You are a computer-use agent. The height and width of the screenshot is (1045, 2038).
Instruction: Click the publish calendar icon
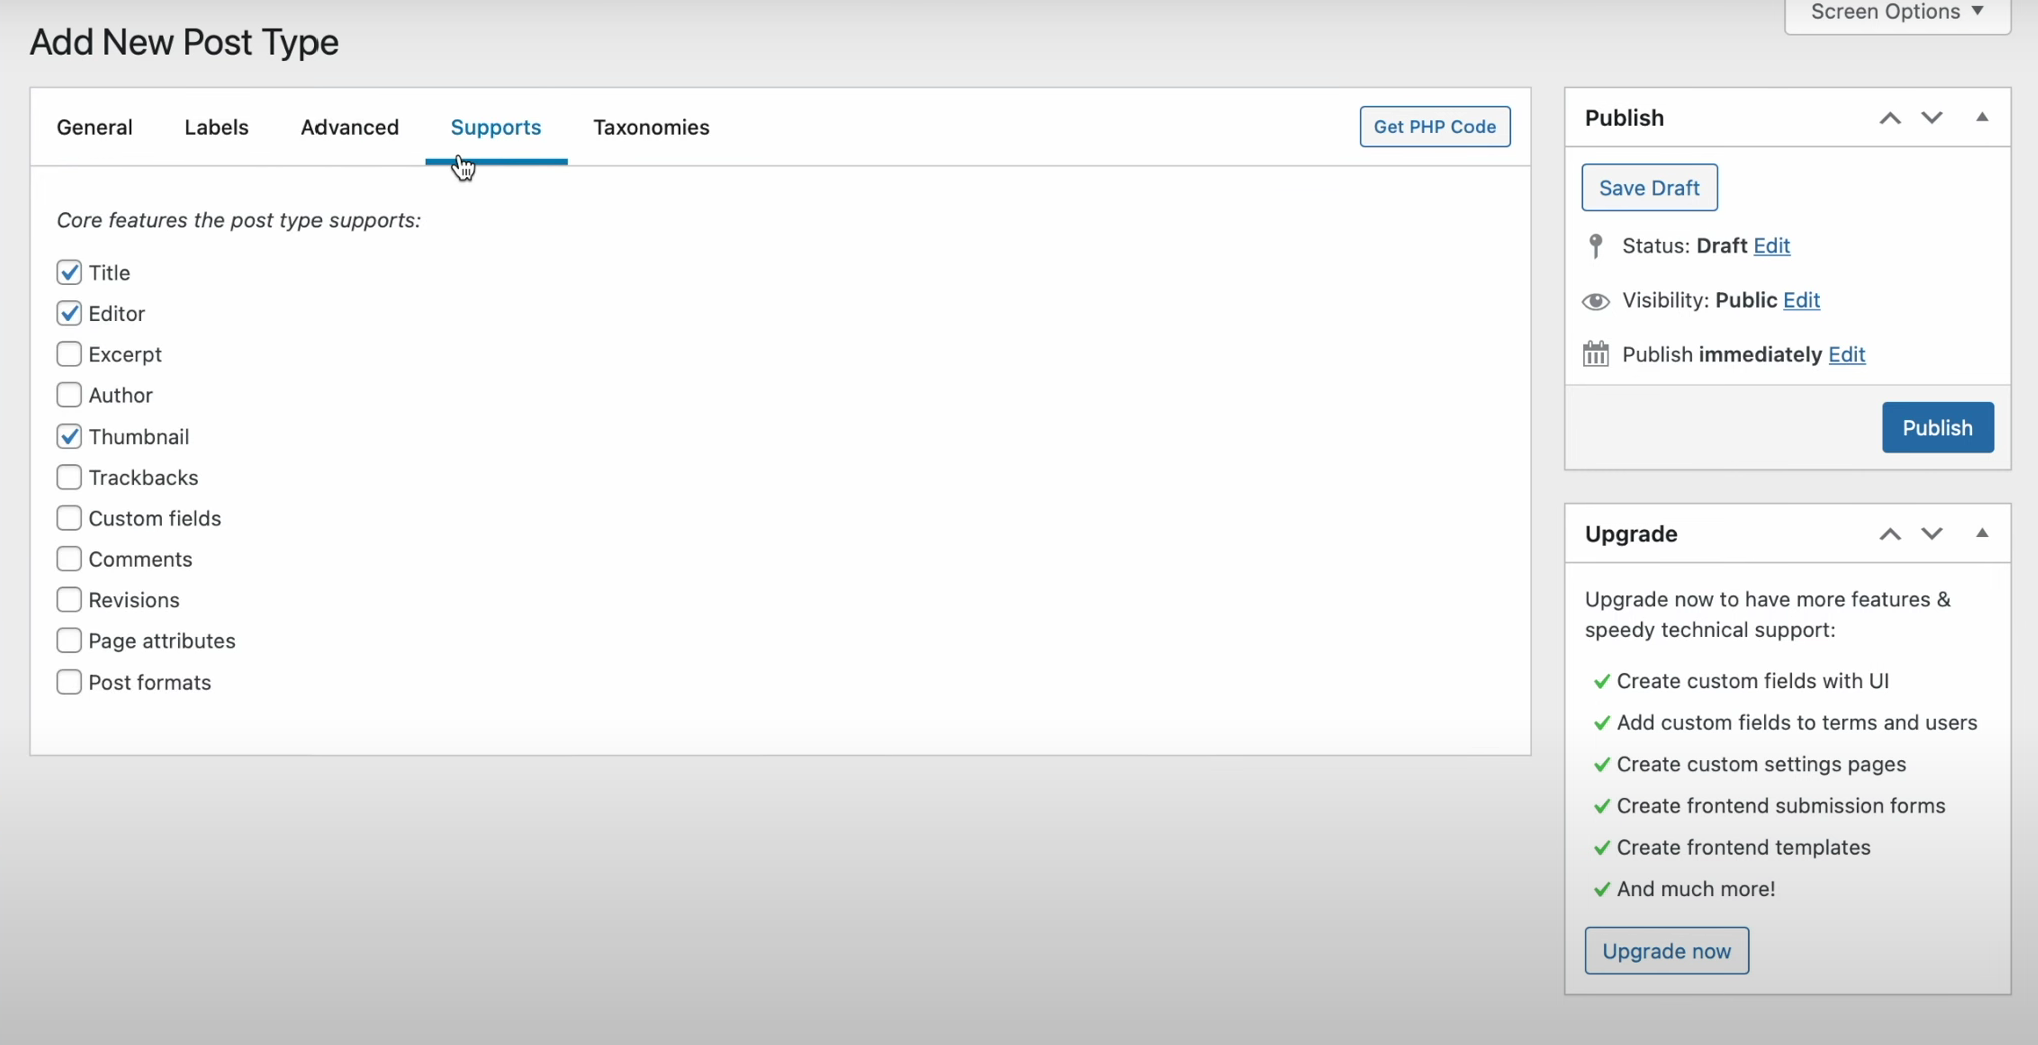click(1596, 354)
